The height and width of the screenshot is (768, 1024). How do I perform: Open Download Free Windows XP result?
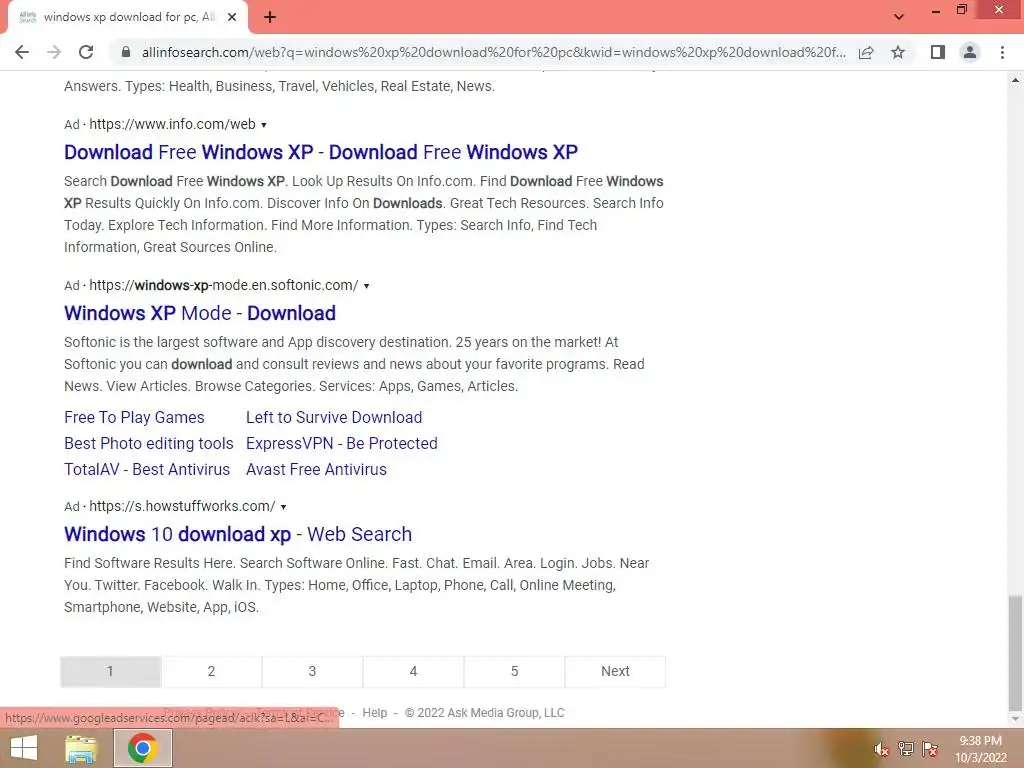click(321, 152)
